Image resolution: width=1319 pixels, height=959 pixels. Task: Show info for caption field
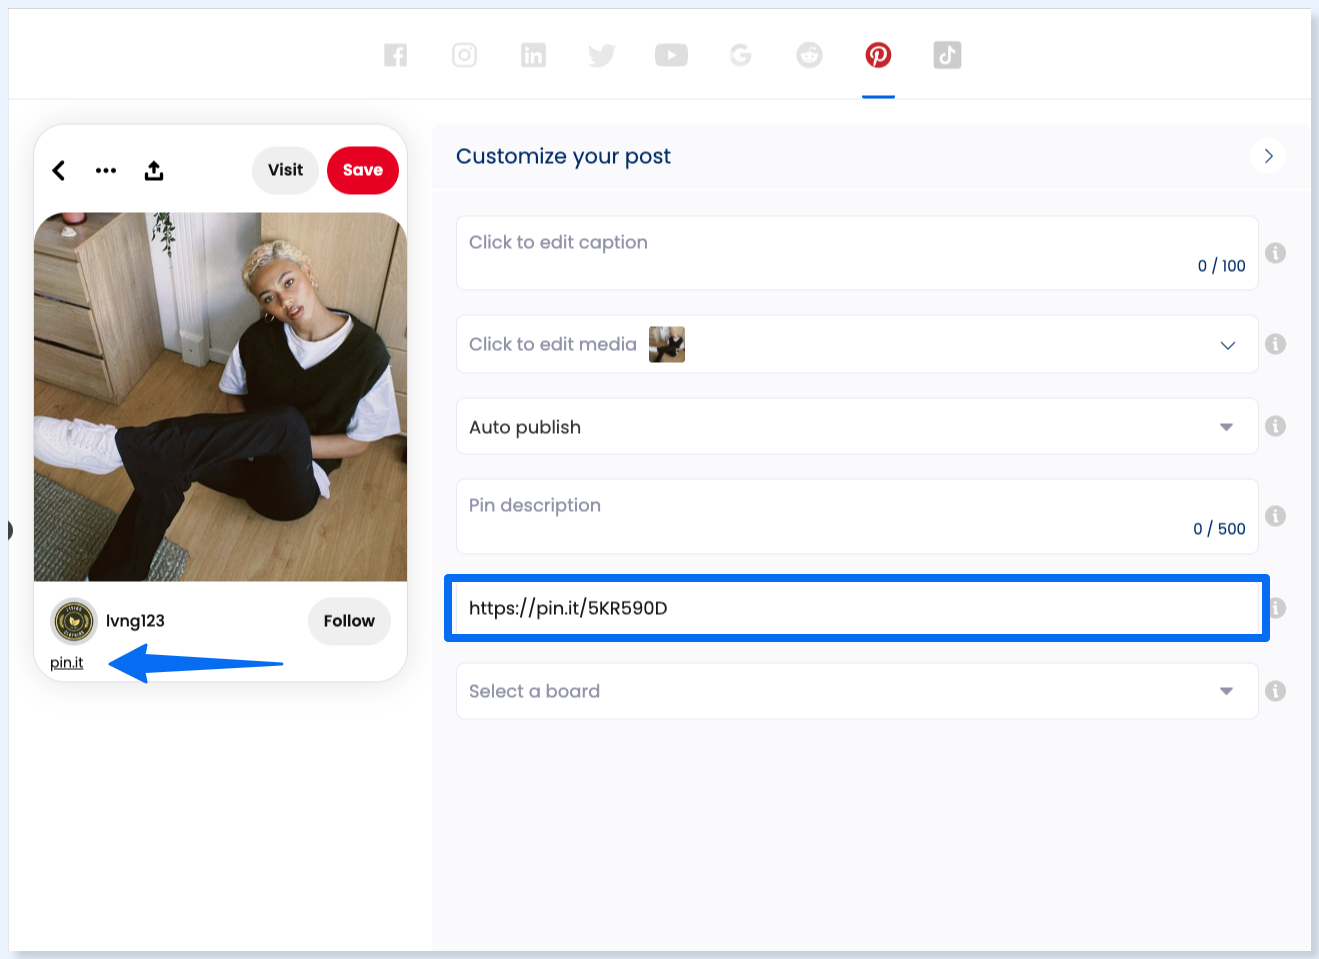pos(1275,253)
